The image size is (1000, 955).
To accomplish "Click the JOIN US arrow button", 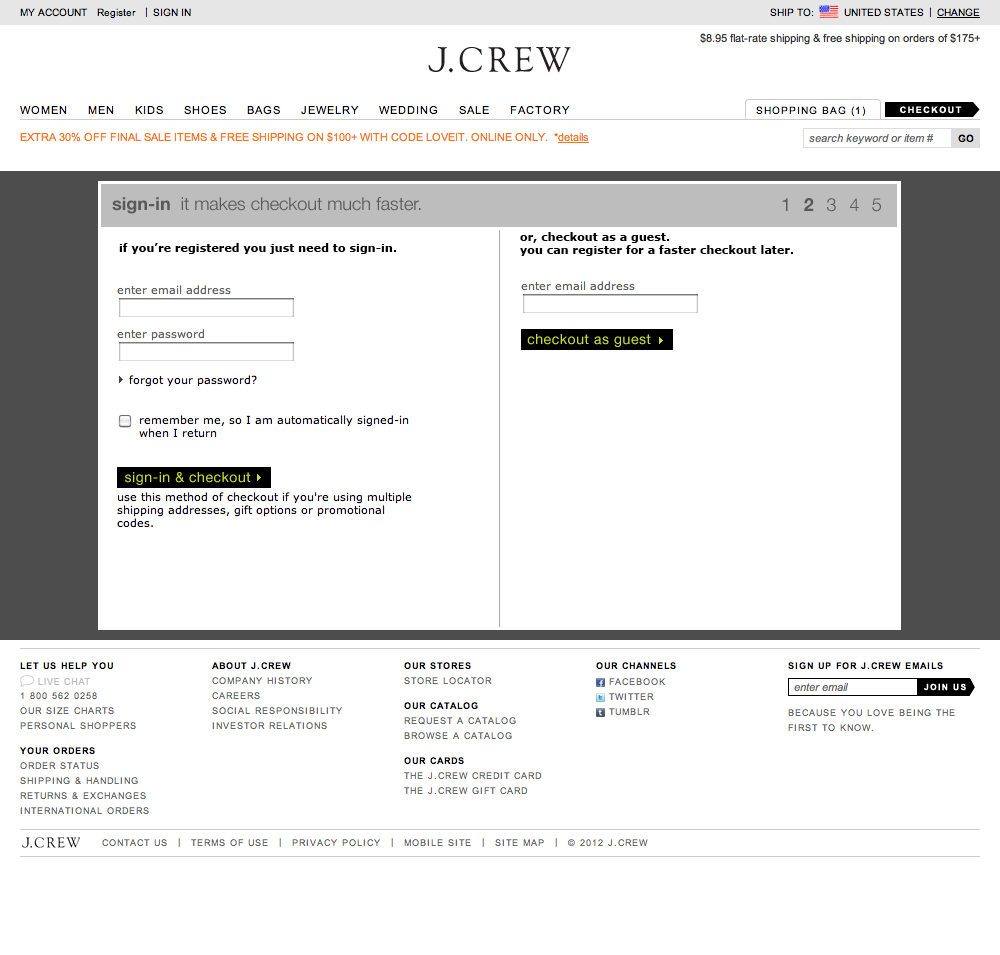I will (943, 687).
